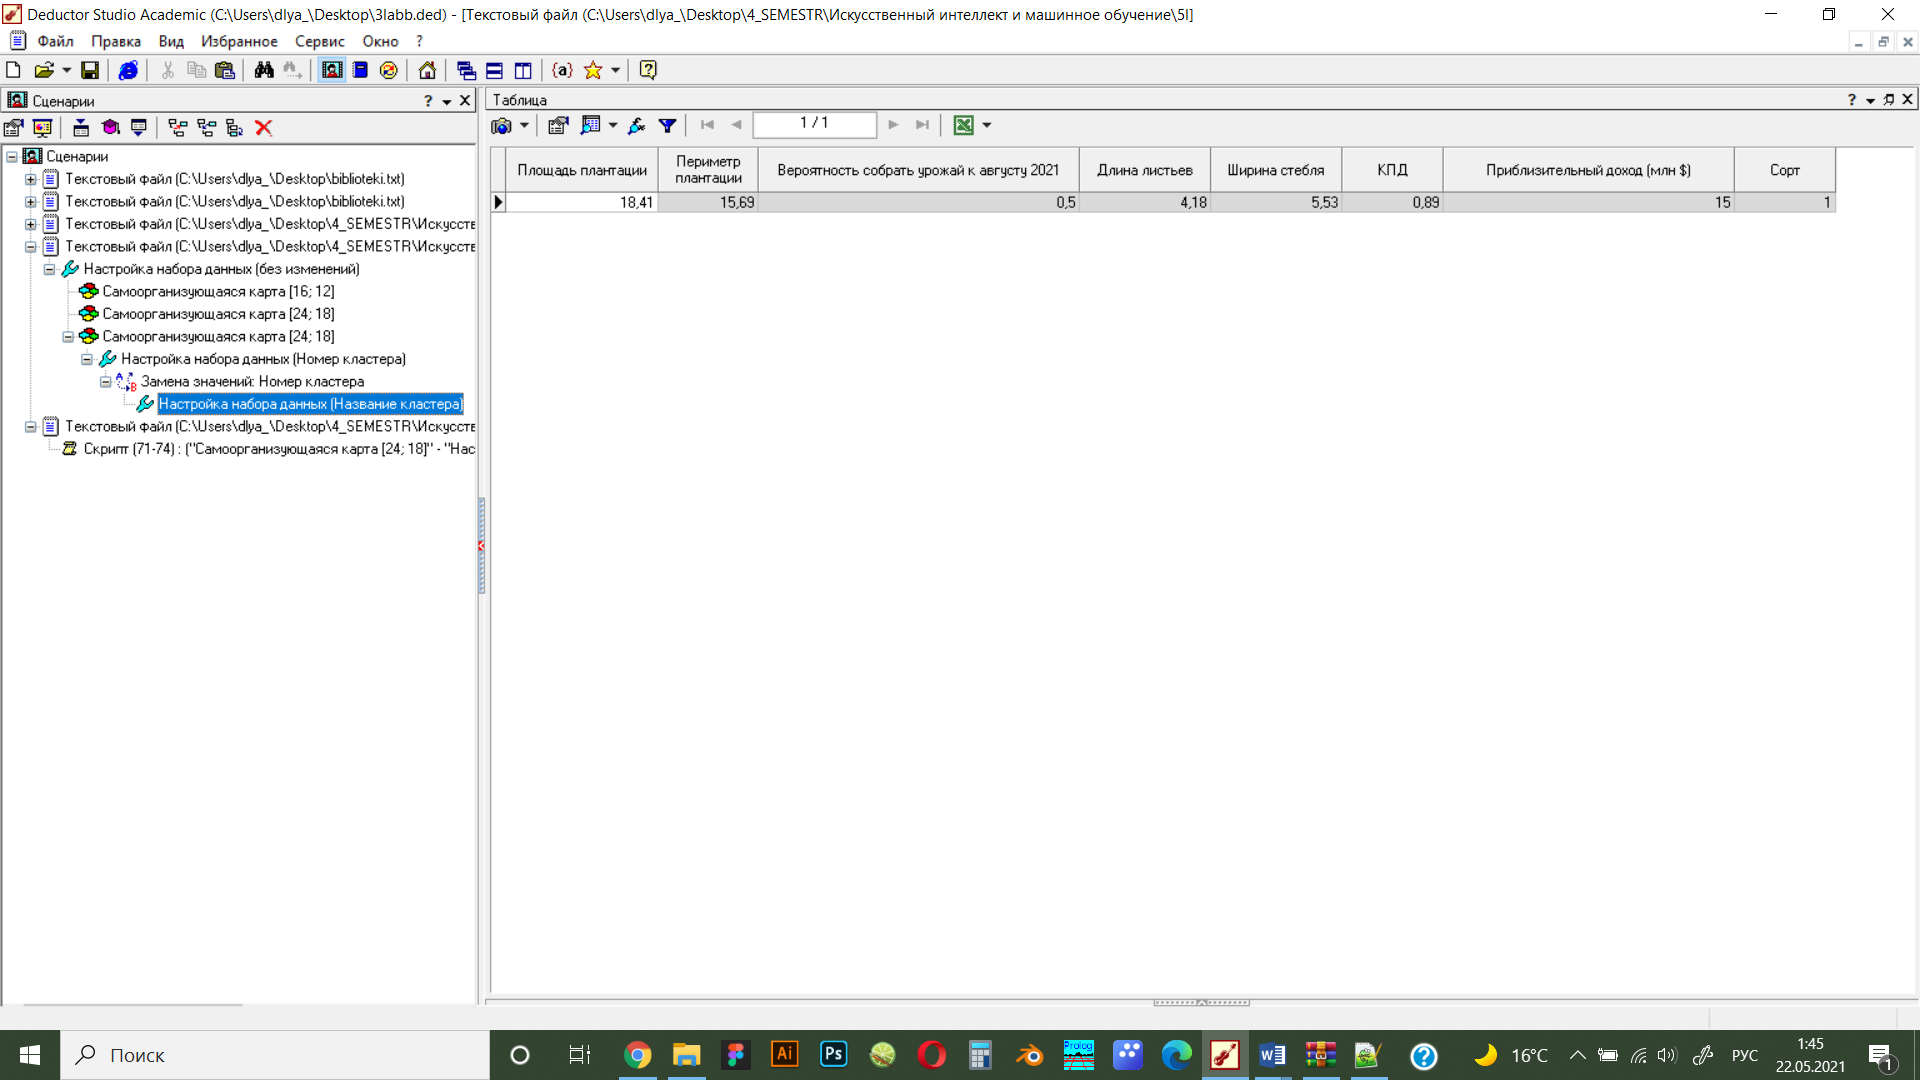Select Самоорганизующаяся карта [16; 12] node
Screen dimensions: 1920x1080
tap(218, 291)
